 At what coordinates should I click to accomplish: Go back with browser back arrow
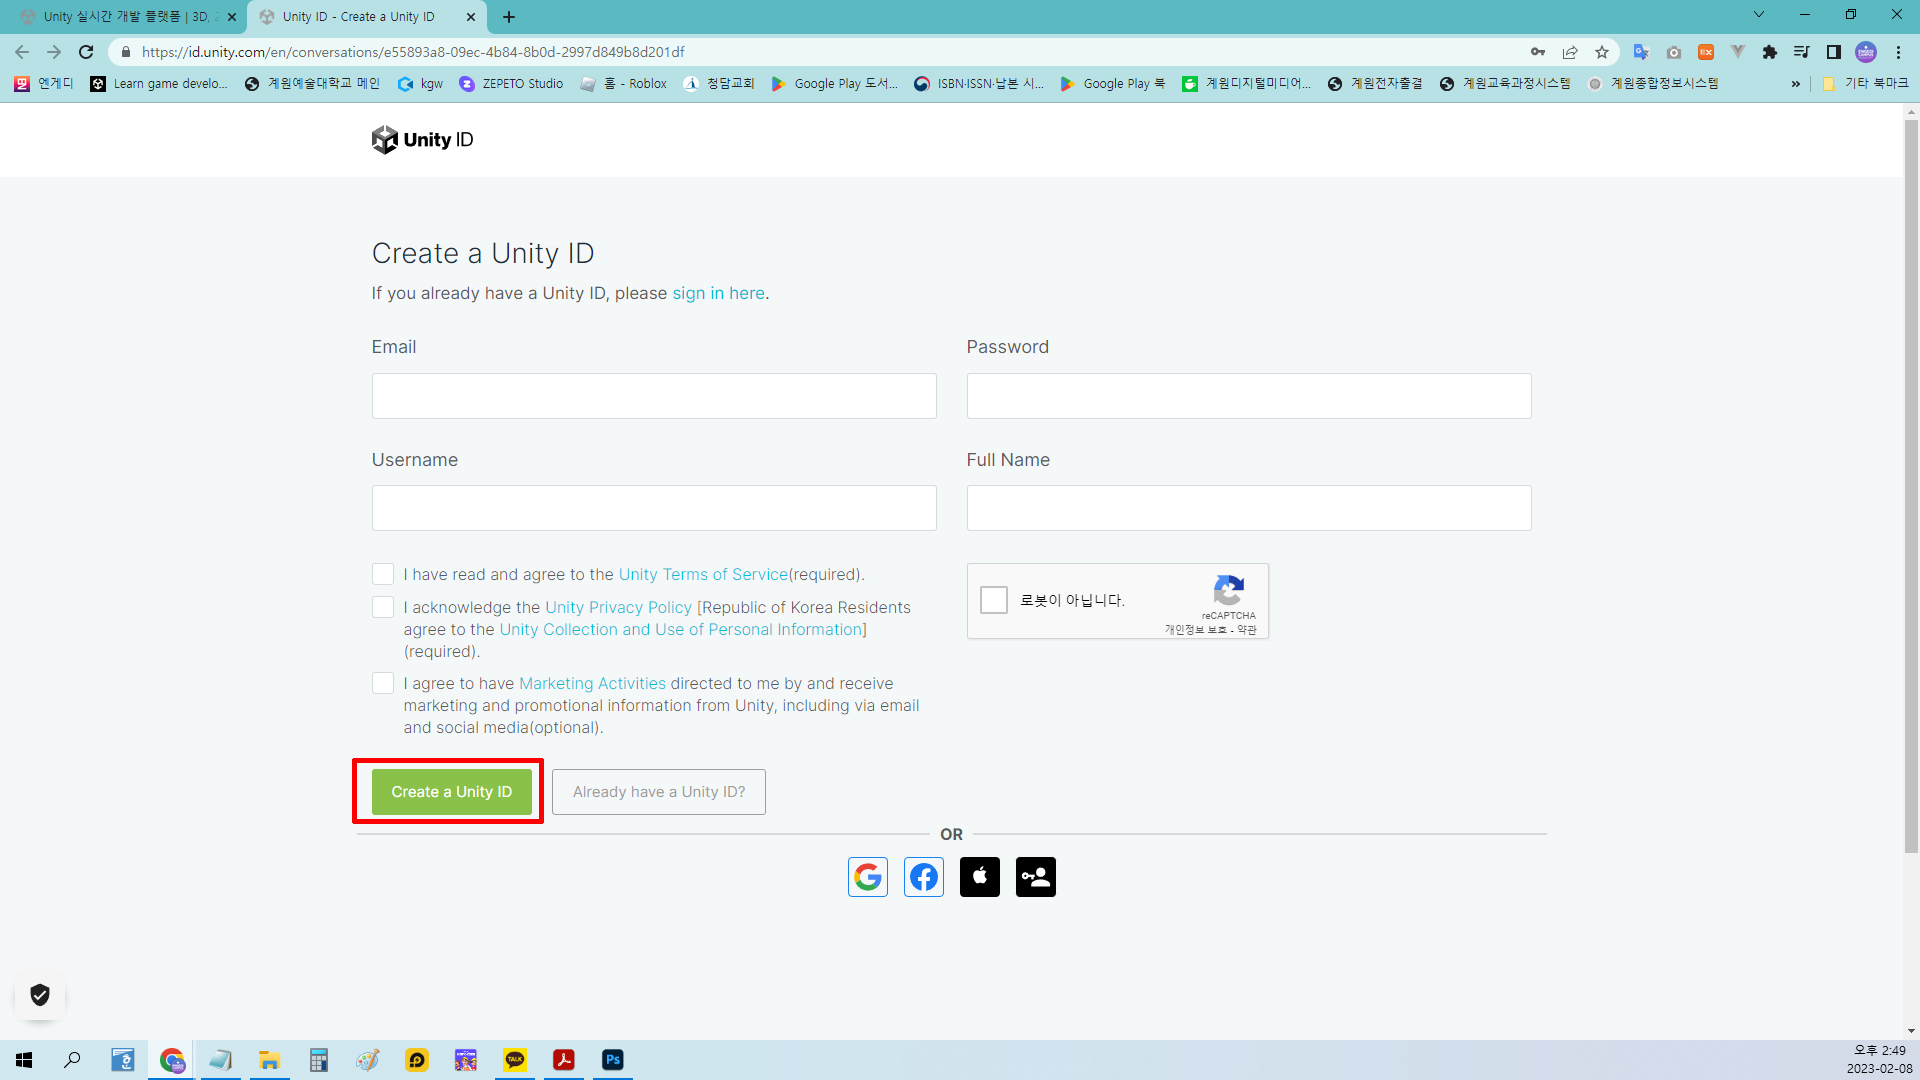tap(22, 52)
